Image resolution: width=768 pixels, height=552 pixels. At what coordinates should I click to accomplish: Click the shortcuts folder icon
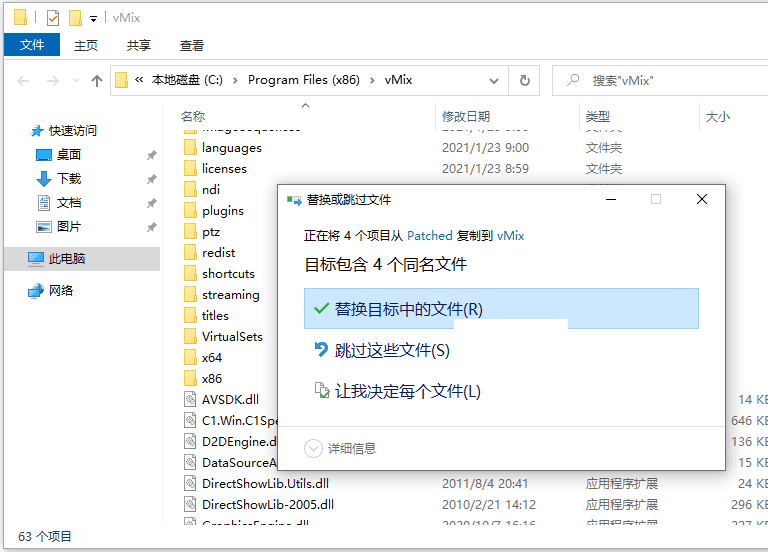coord(191,274)
